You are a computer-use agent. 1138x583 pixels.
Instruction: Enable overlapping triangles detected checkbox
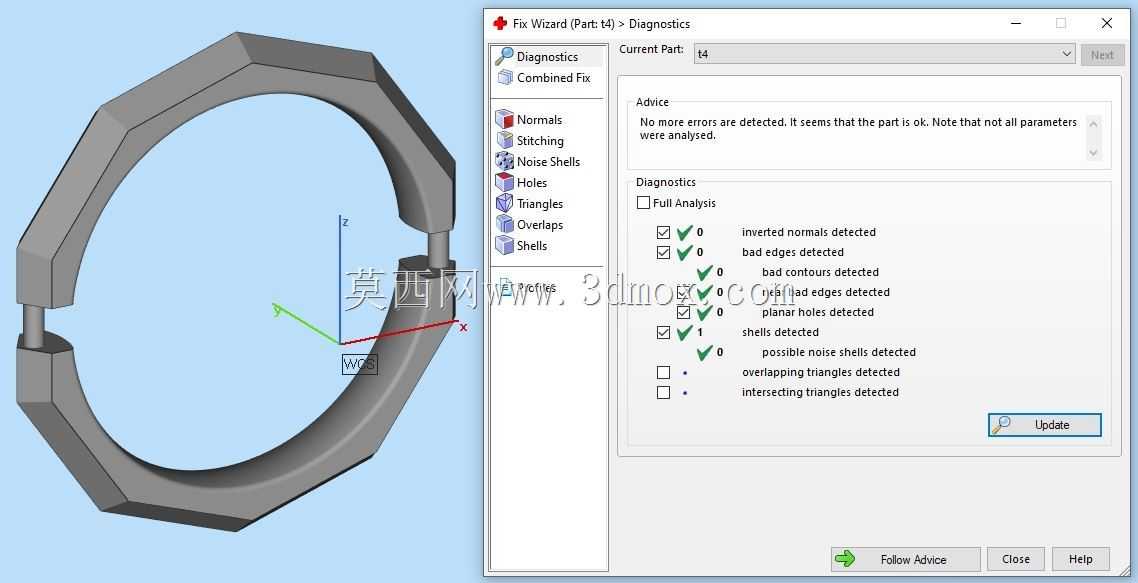click(663, 372)
